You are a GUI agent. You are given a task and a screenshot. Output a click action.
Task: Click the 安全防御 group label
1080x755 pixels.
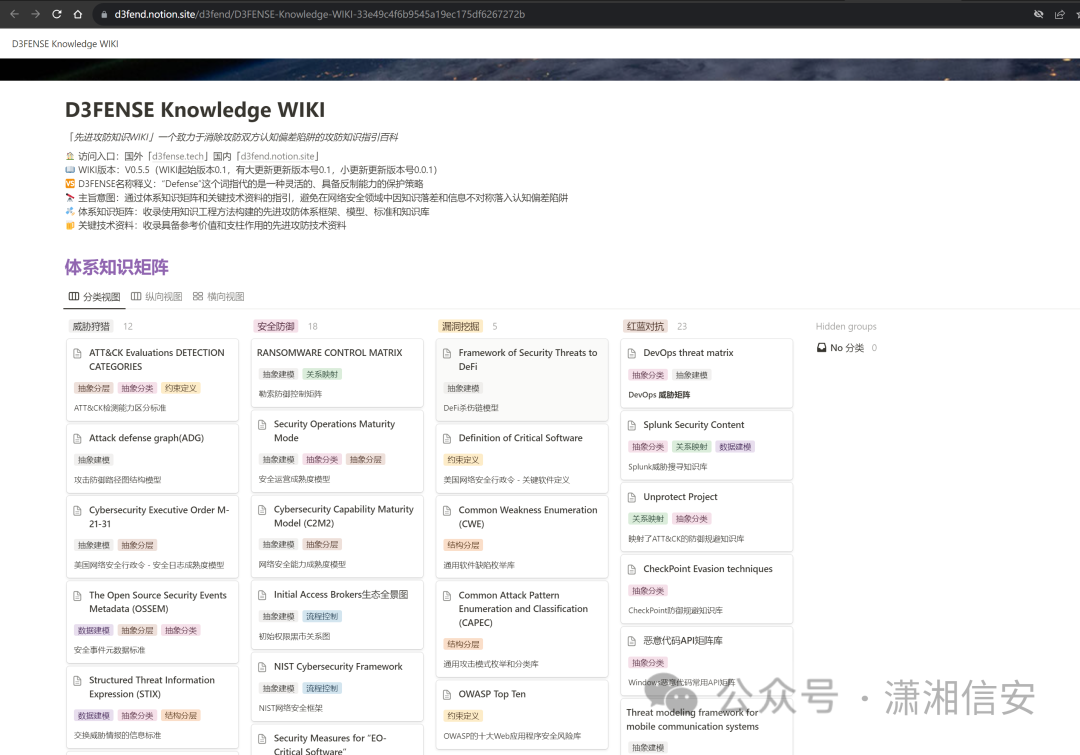click(x=276, y=327)
